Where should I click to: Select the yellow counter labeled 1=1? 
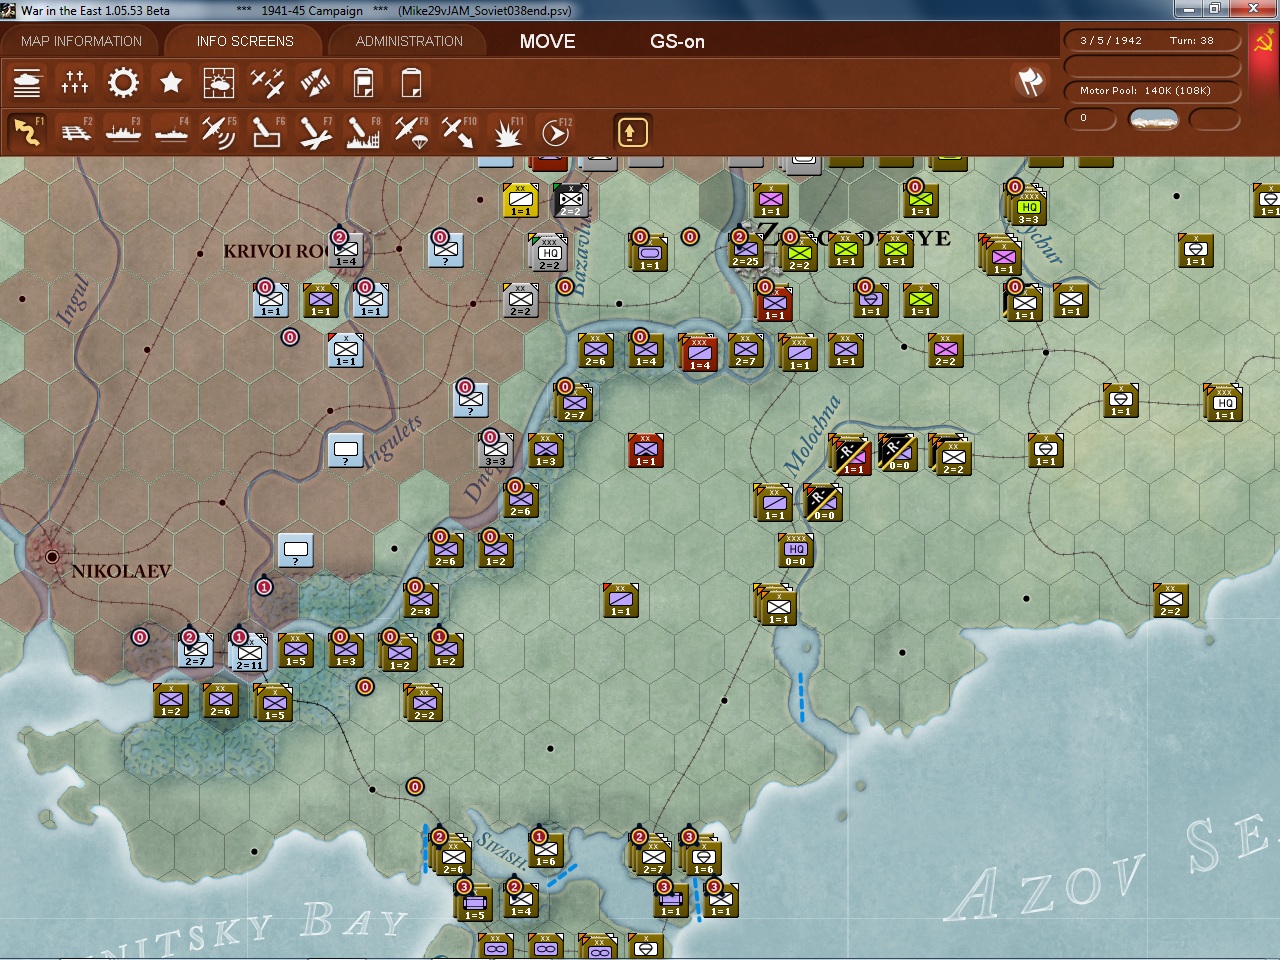[x=520, y=200]
